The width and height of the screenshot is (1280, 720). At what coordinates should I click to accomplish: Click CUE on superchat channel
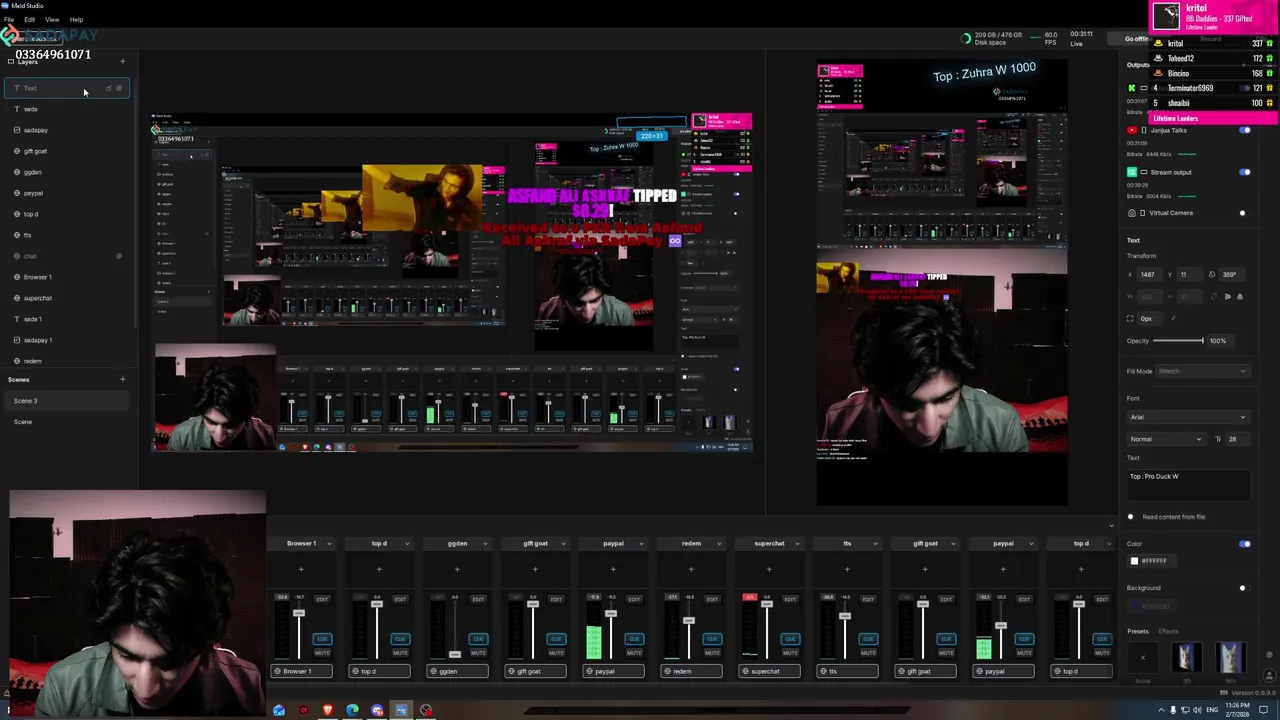coord(790,638)
